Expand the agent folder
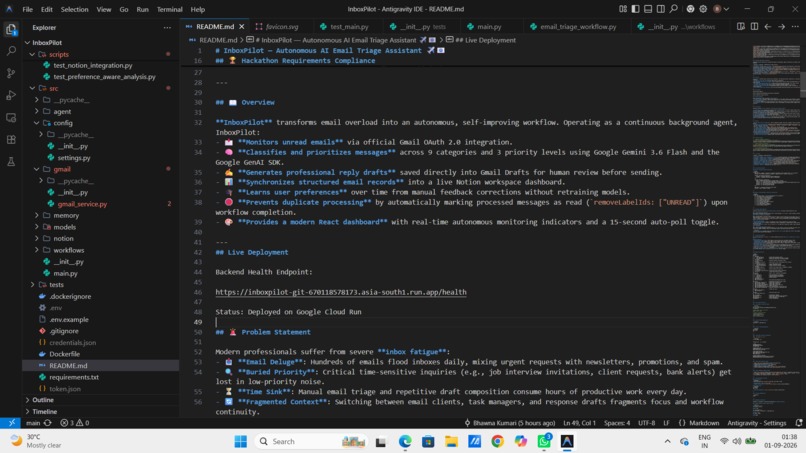 (36, 112)
